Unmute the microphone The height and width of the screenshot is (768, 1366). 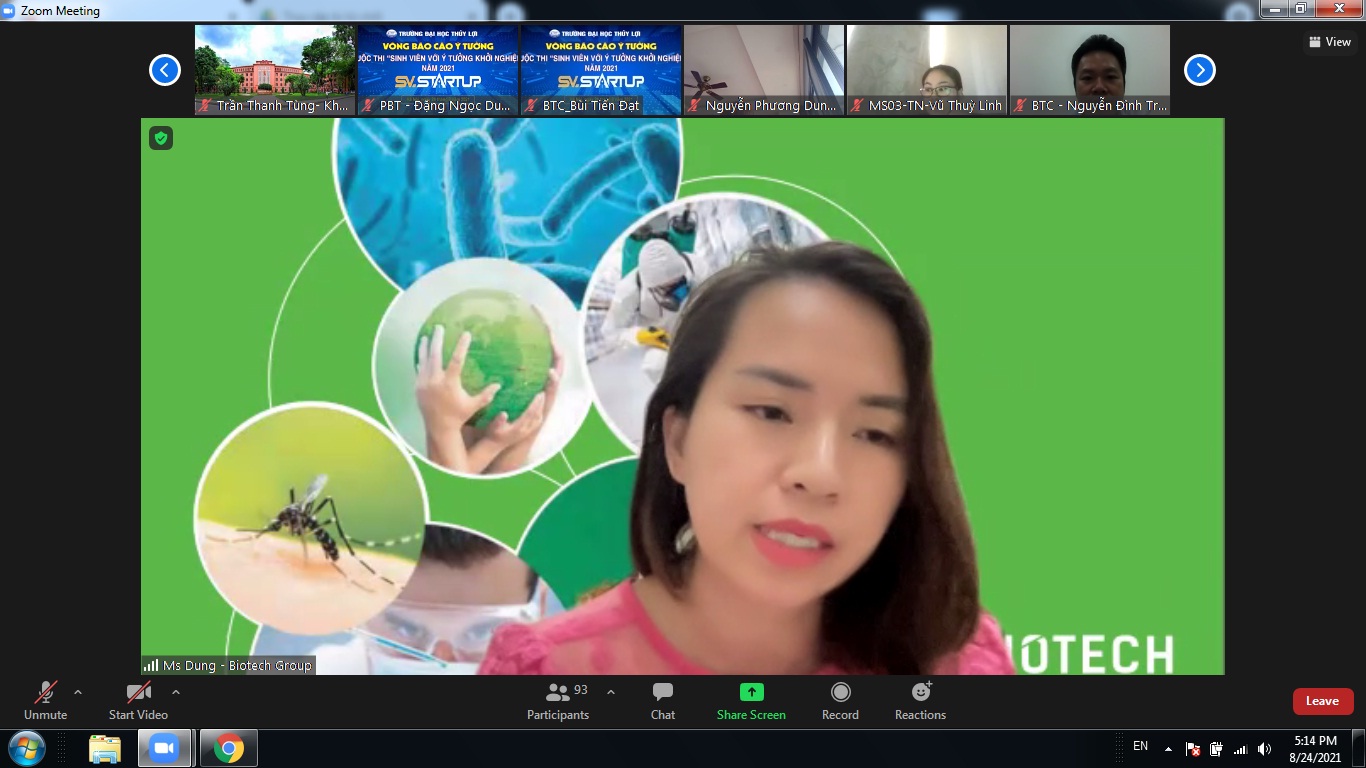[45, 692]
